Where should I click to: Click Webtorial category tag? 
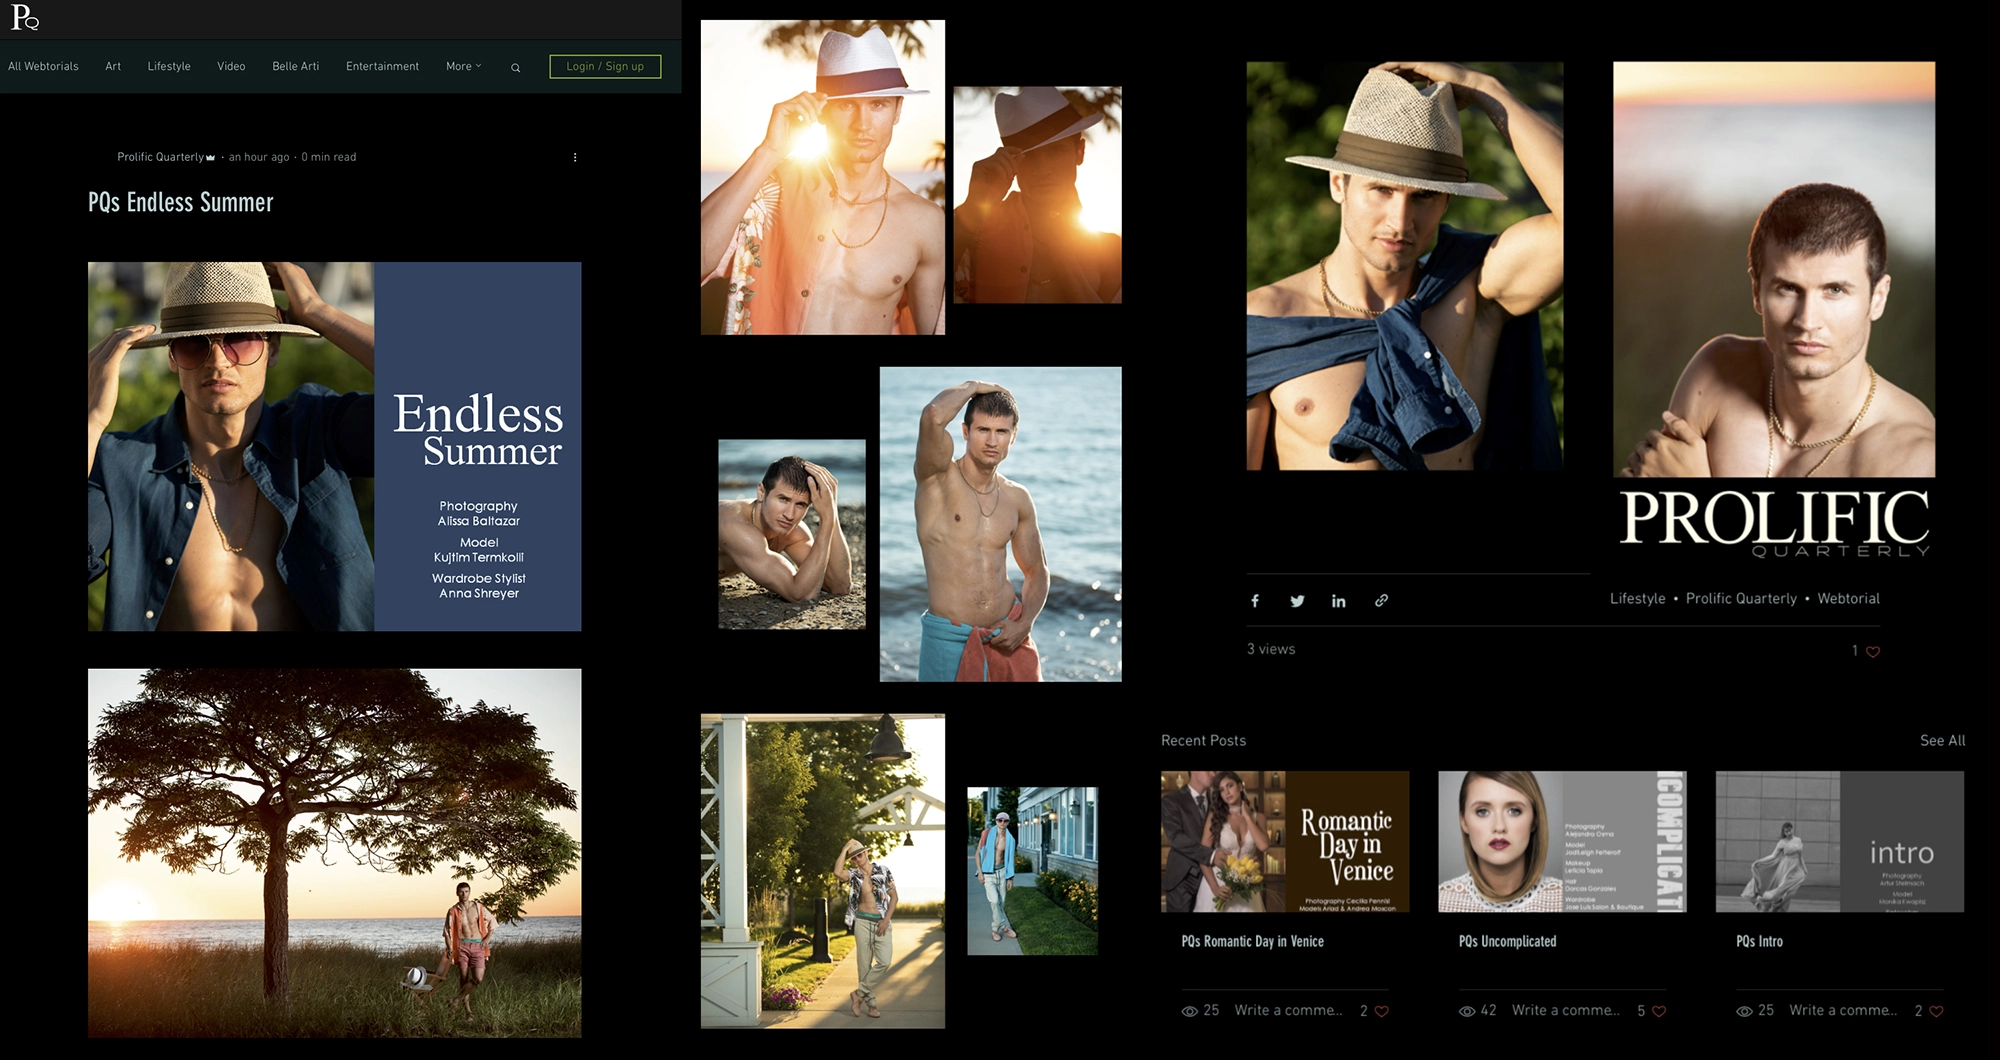coord(1849,599)
